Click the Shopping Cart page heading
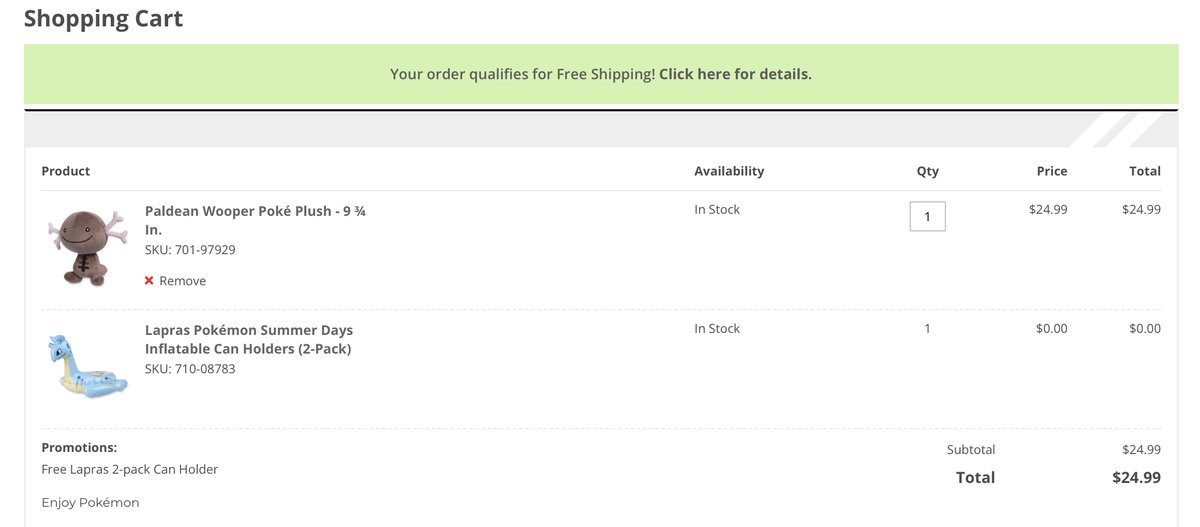1200x527 pixels. (103, 18)
